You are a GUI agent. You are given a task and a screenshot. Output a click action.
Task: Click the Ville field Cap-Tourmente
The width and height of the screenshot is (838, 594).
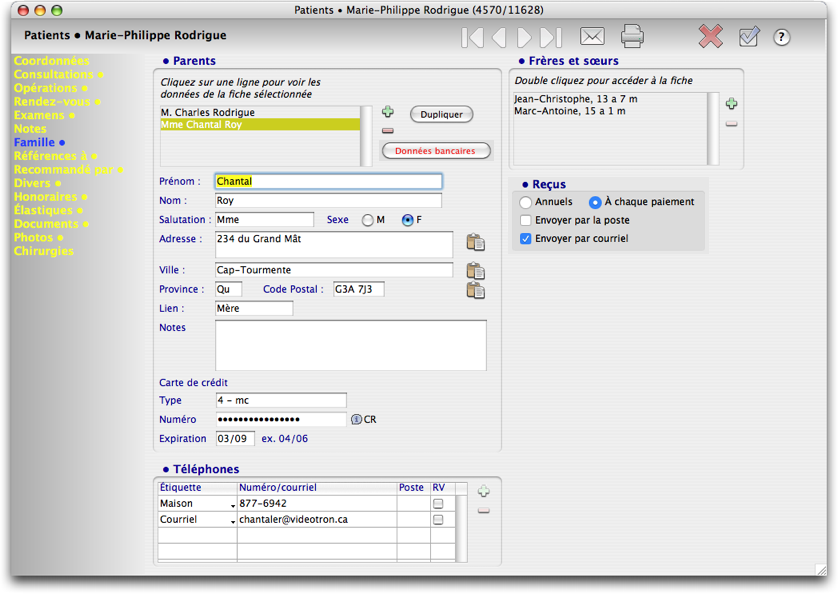[x=334, y=270]
